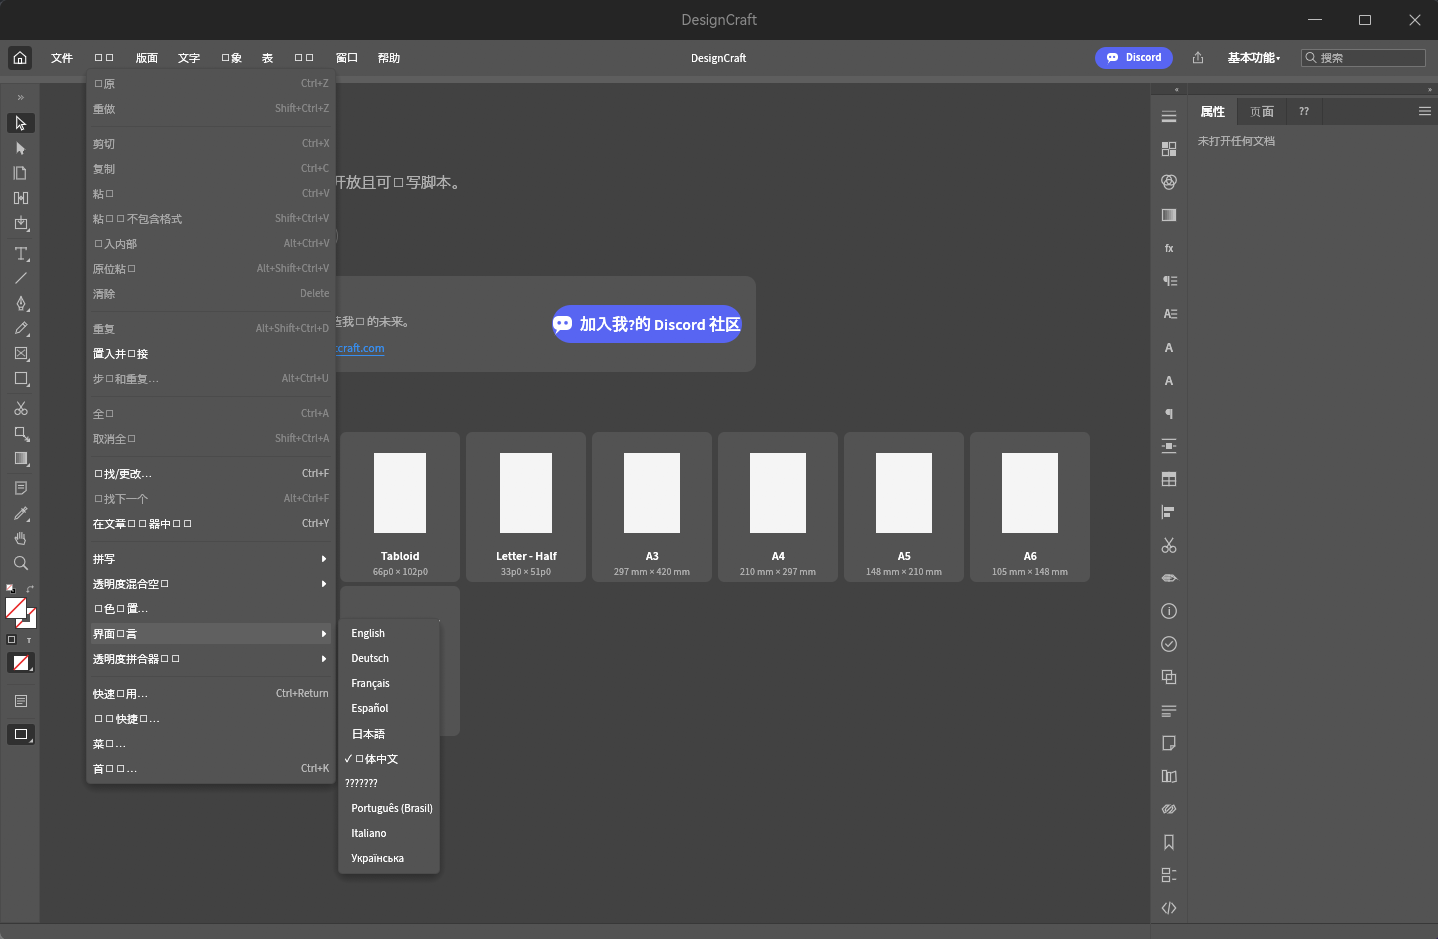Select the Pen tool

[21, 303]
